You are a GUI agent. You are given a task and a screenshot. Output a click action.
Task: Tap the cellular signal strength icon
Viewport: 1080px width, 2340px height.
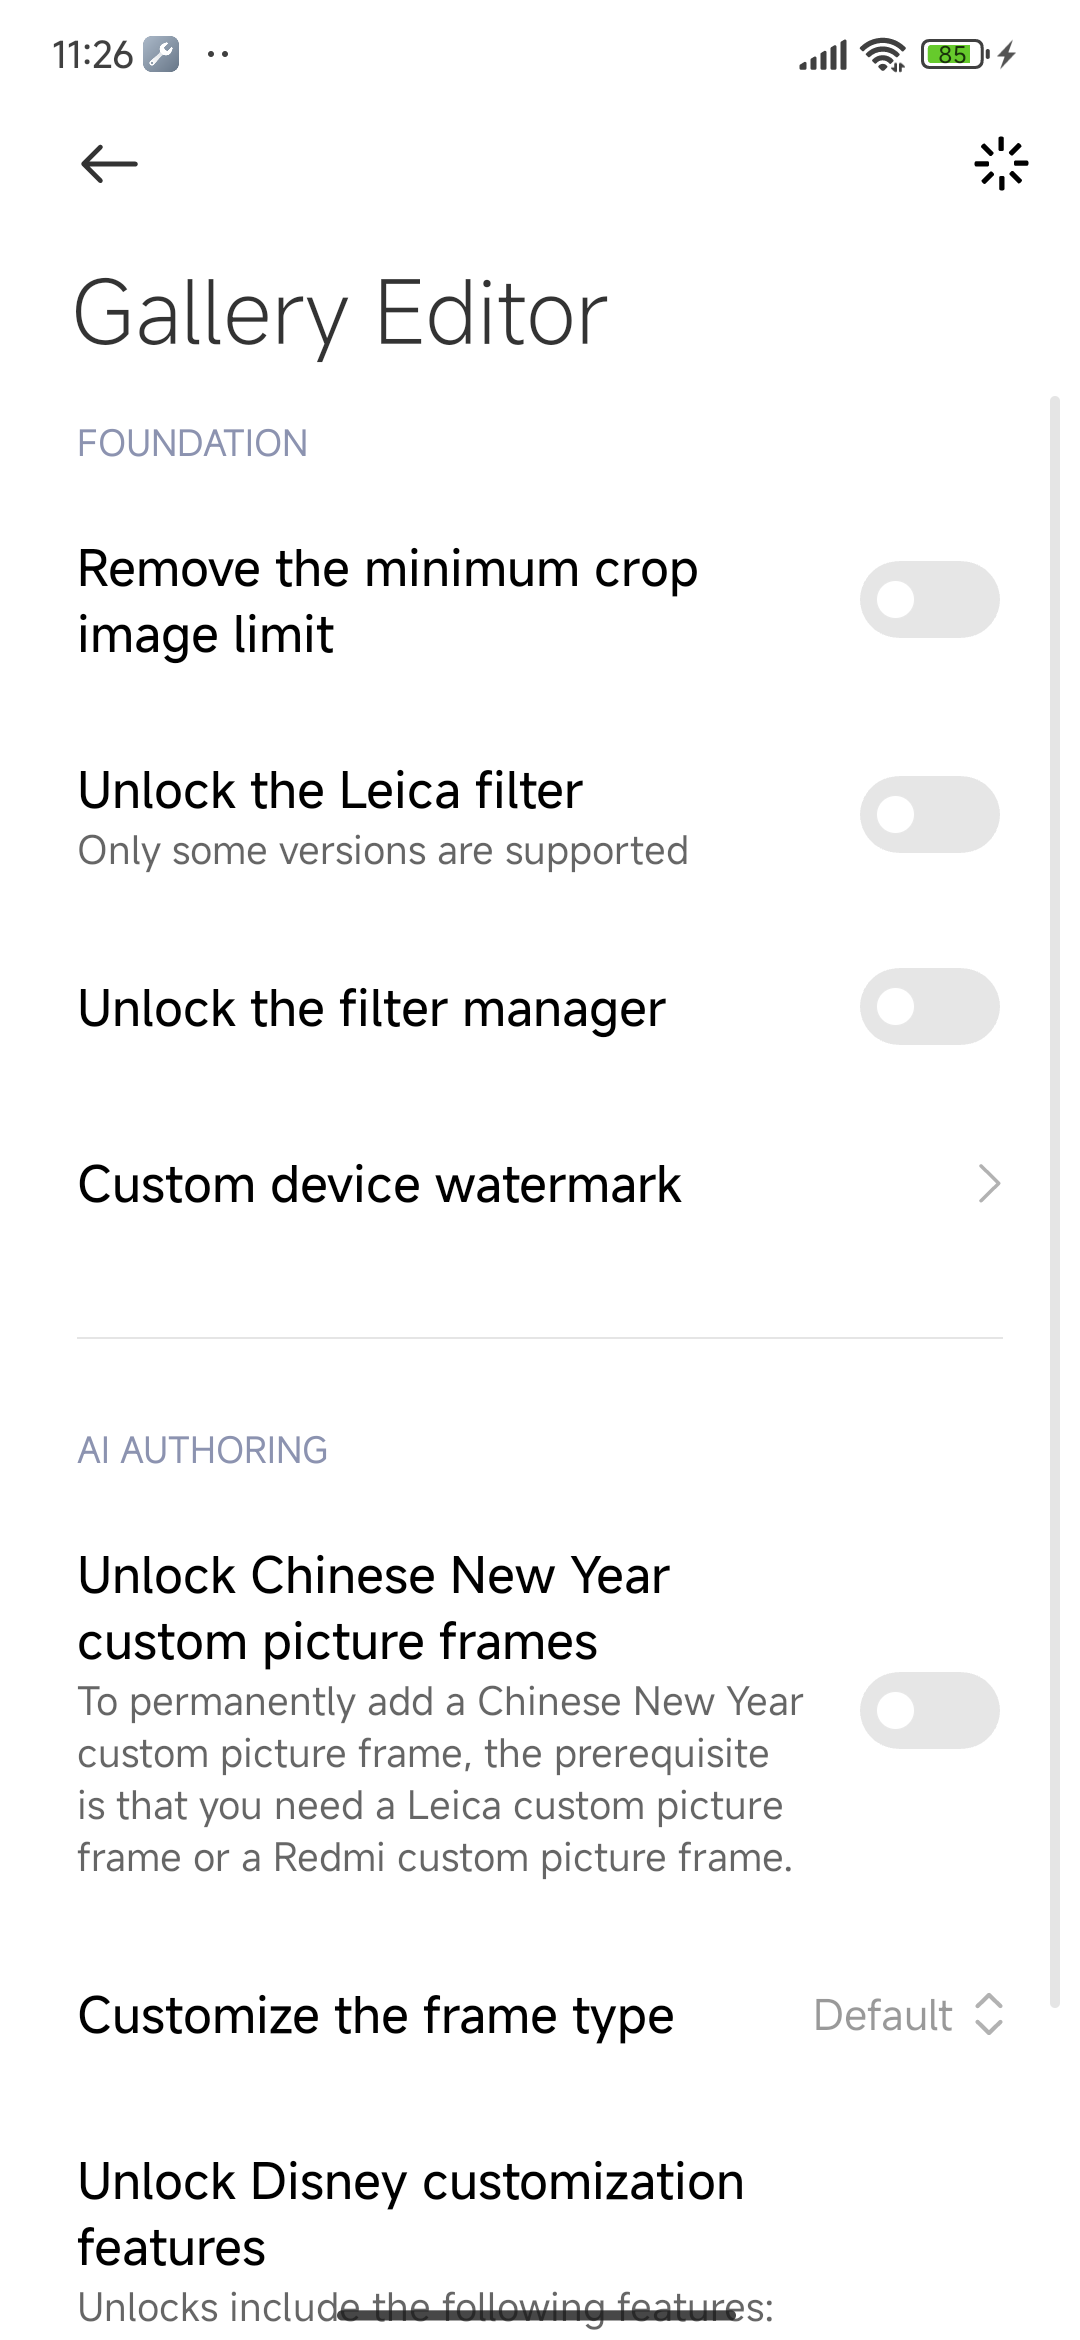pos(822,56)
